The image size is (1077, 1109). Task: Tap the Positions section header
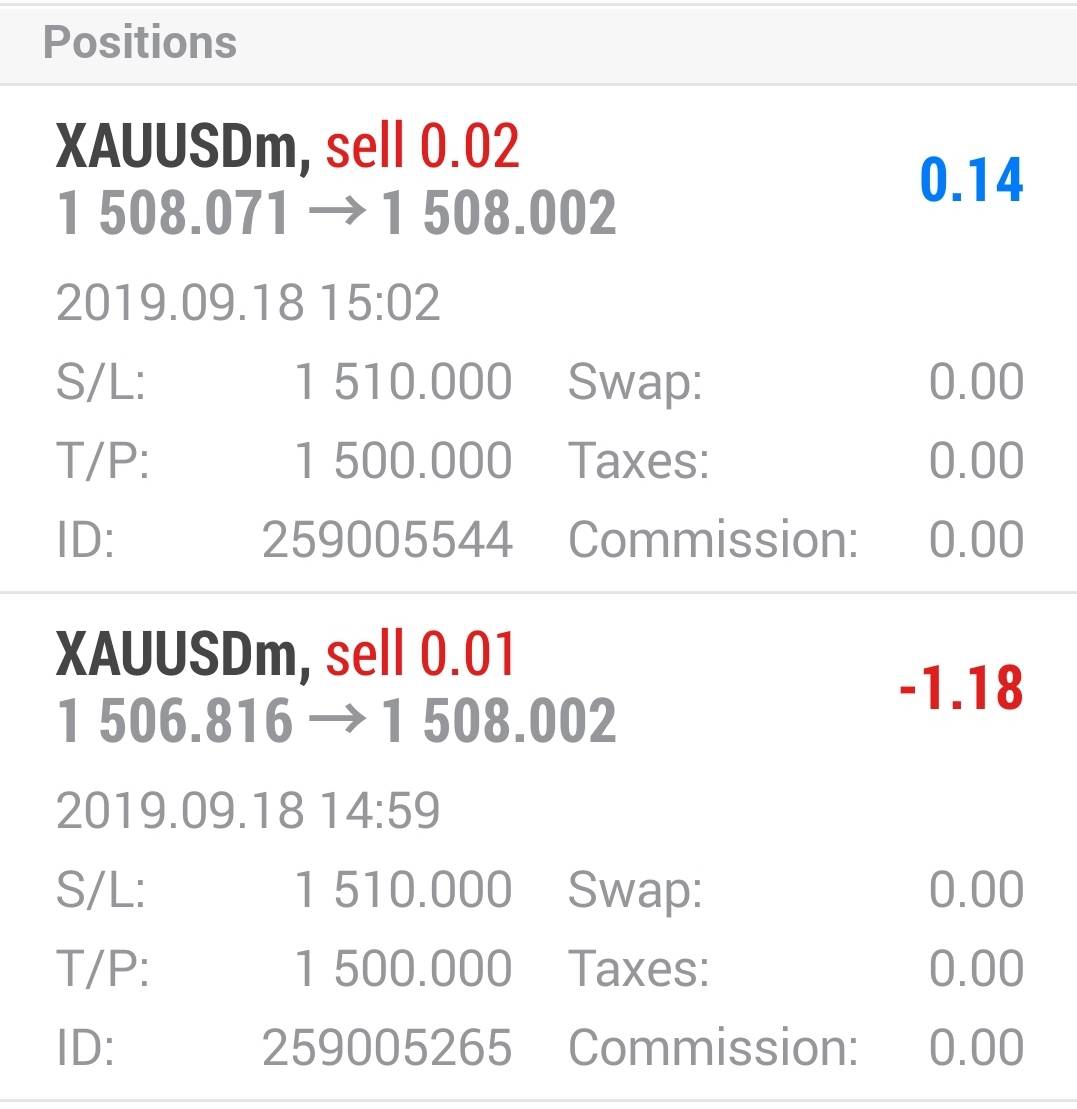click(x=140, y=43)
